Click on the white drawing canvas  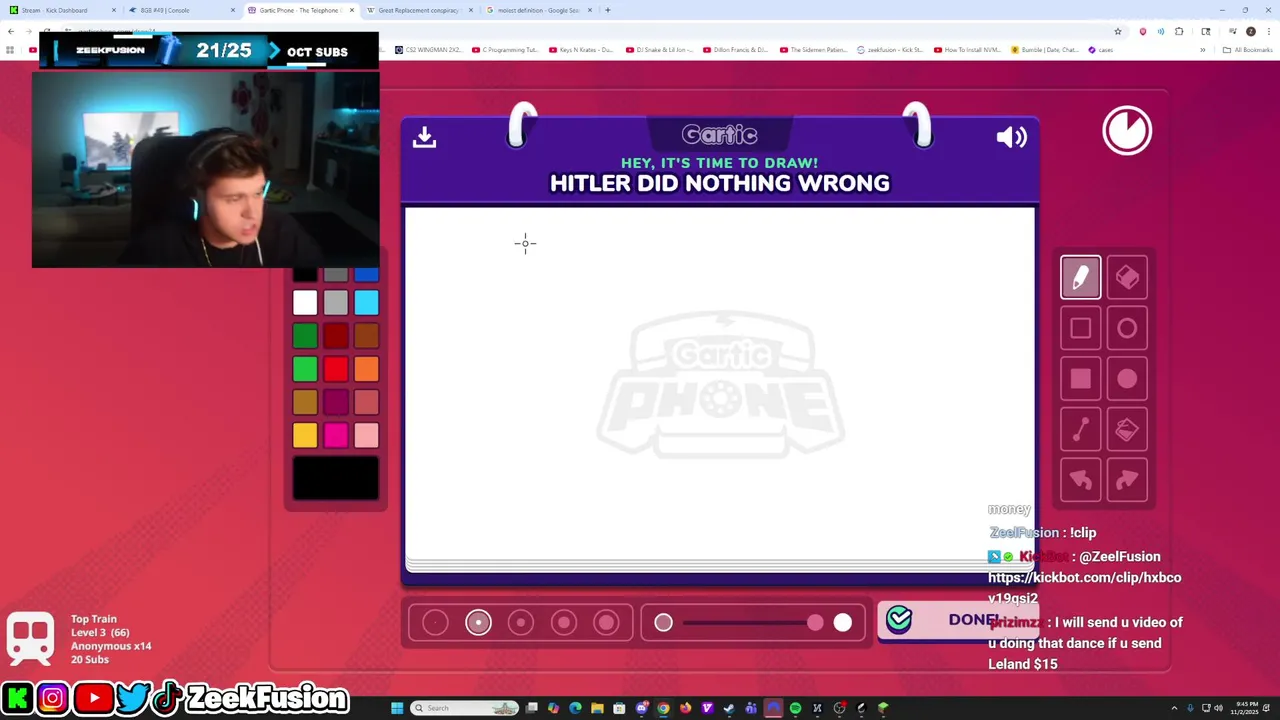tap(720, 385)
